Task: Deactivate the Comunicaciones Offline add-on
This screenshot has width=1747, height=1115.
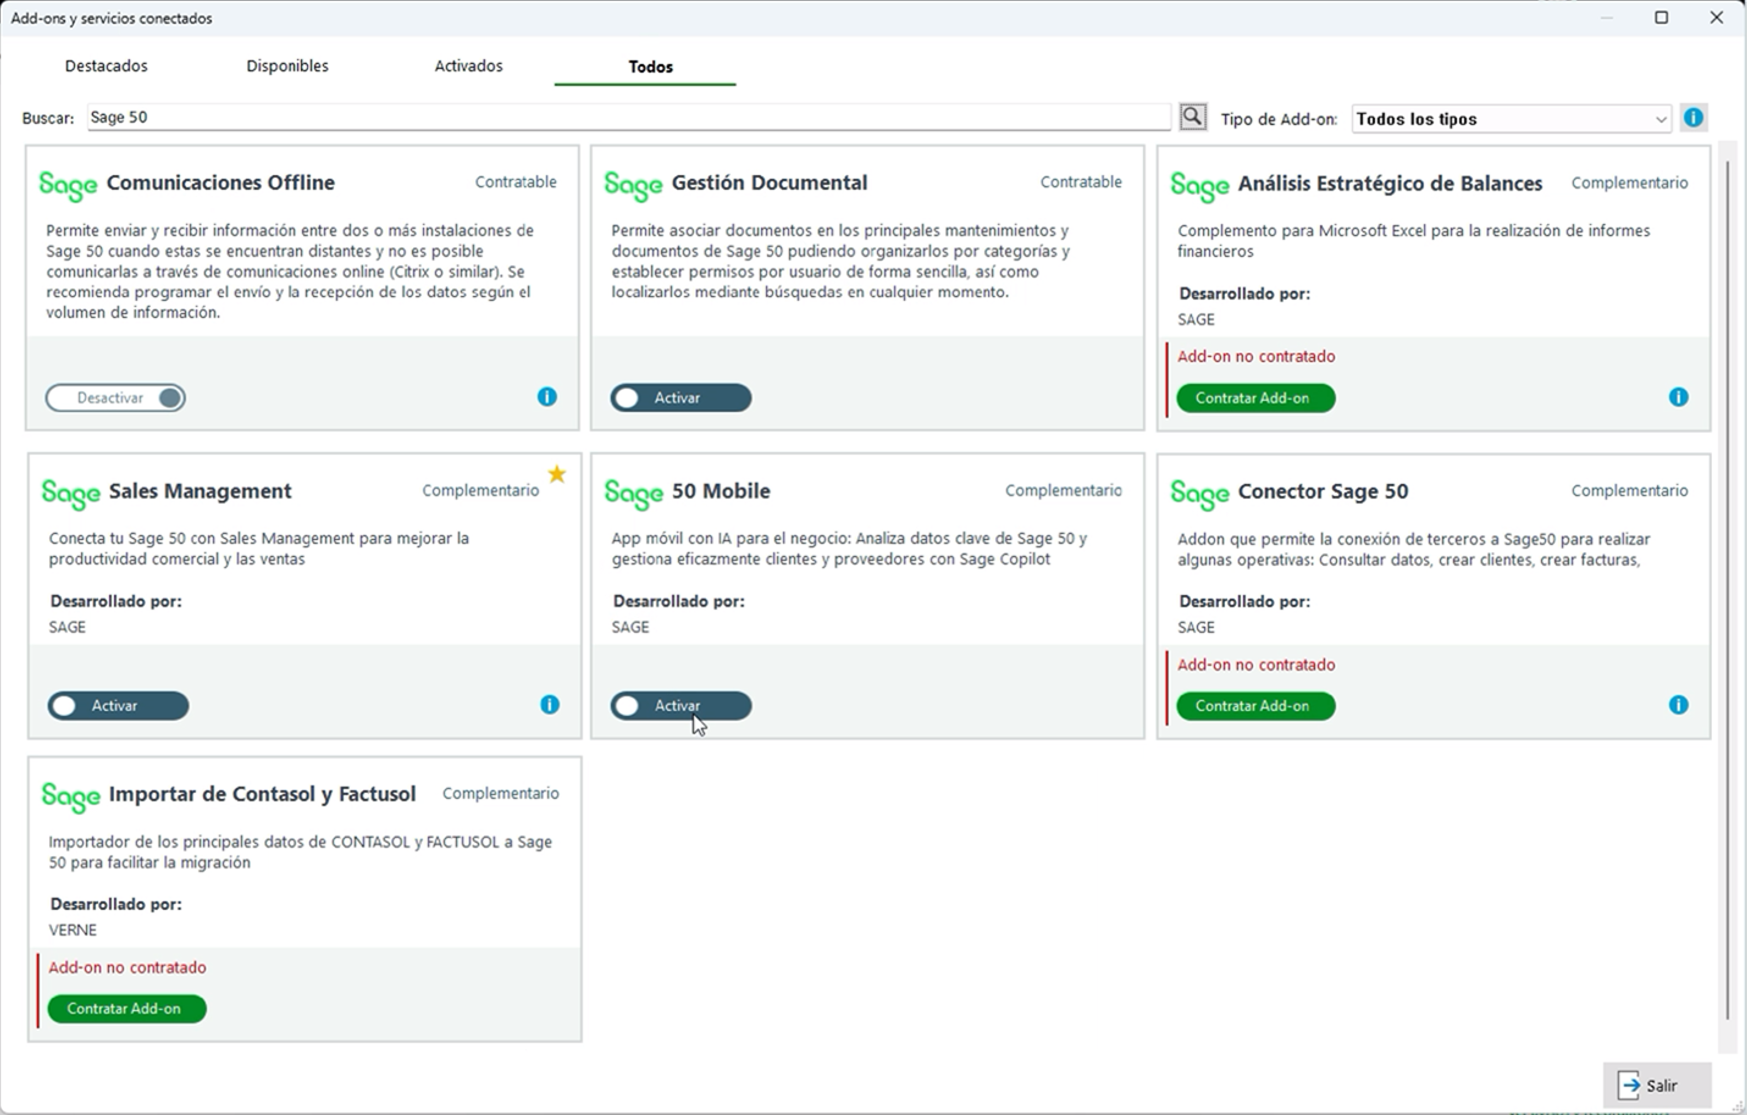Action: click(116, 398)
